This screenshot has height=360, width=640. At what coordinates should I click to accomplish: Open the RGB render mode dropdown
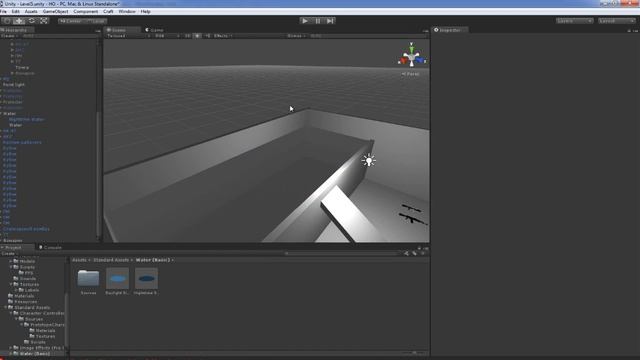(167, 36)
